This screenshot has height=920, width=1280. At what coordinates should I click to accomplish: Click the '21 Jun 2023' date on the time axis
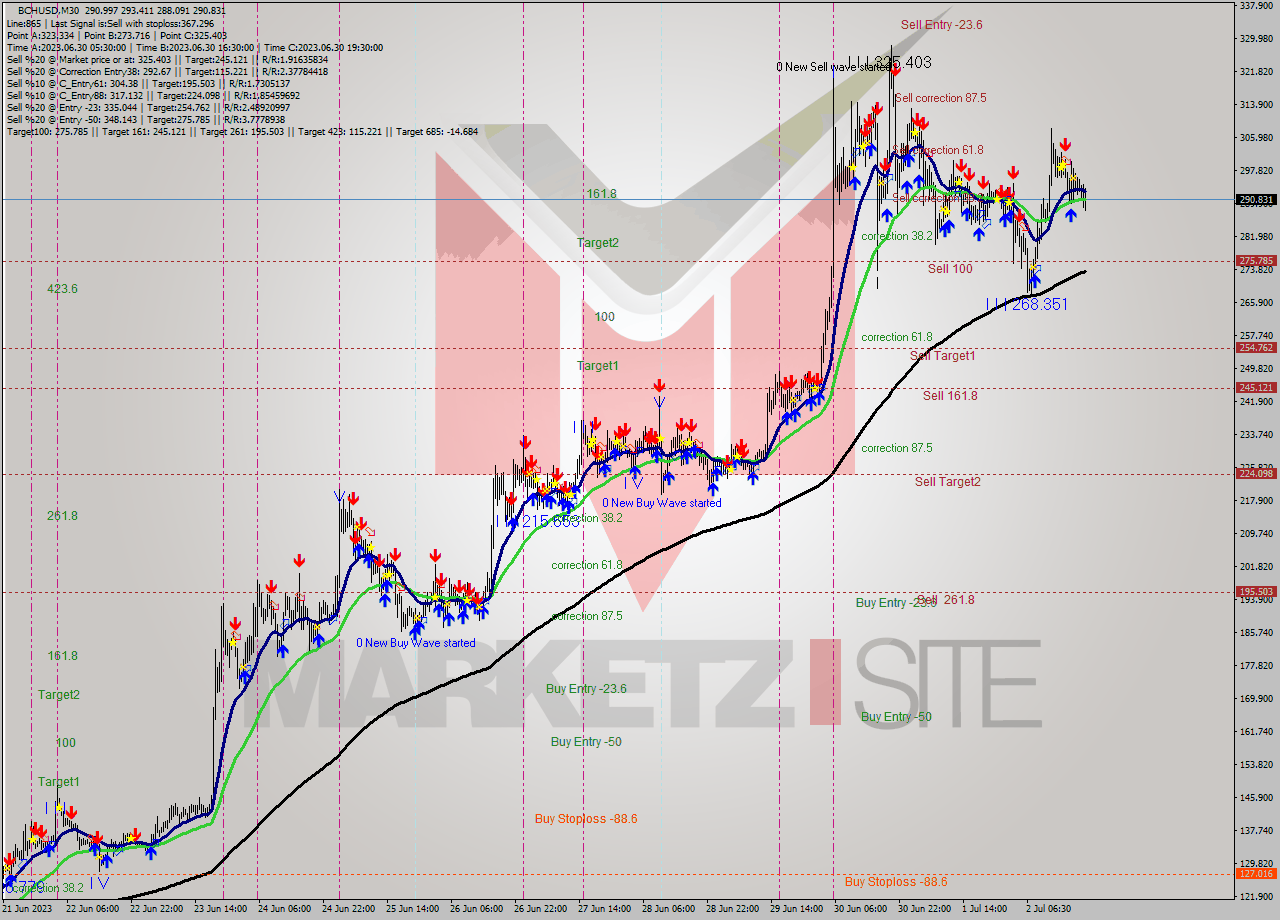(x=29, y=909)
